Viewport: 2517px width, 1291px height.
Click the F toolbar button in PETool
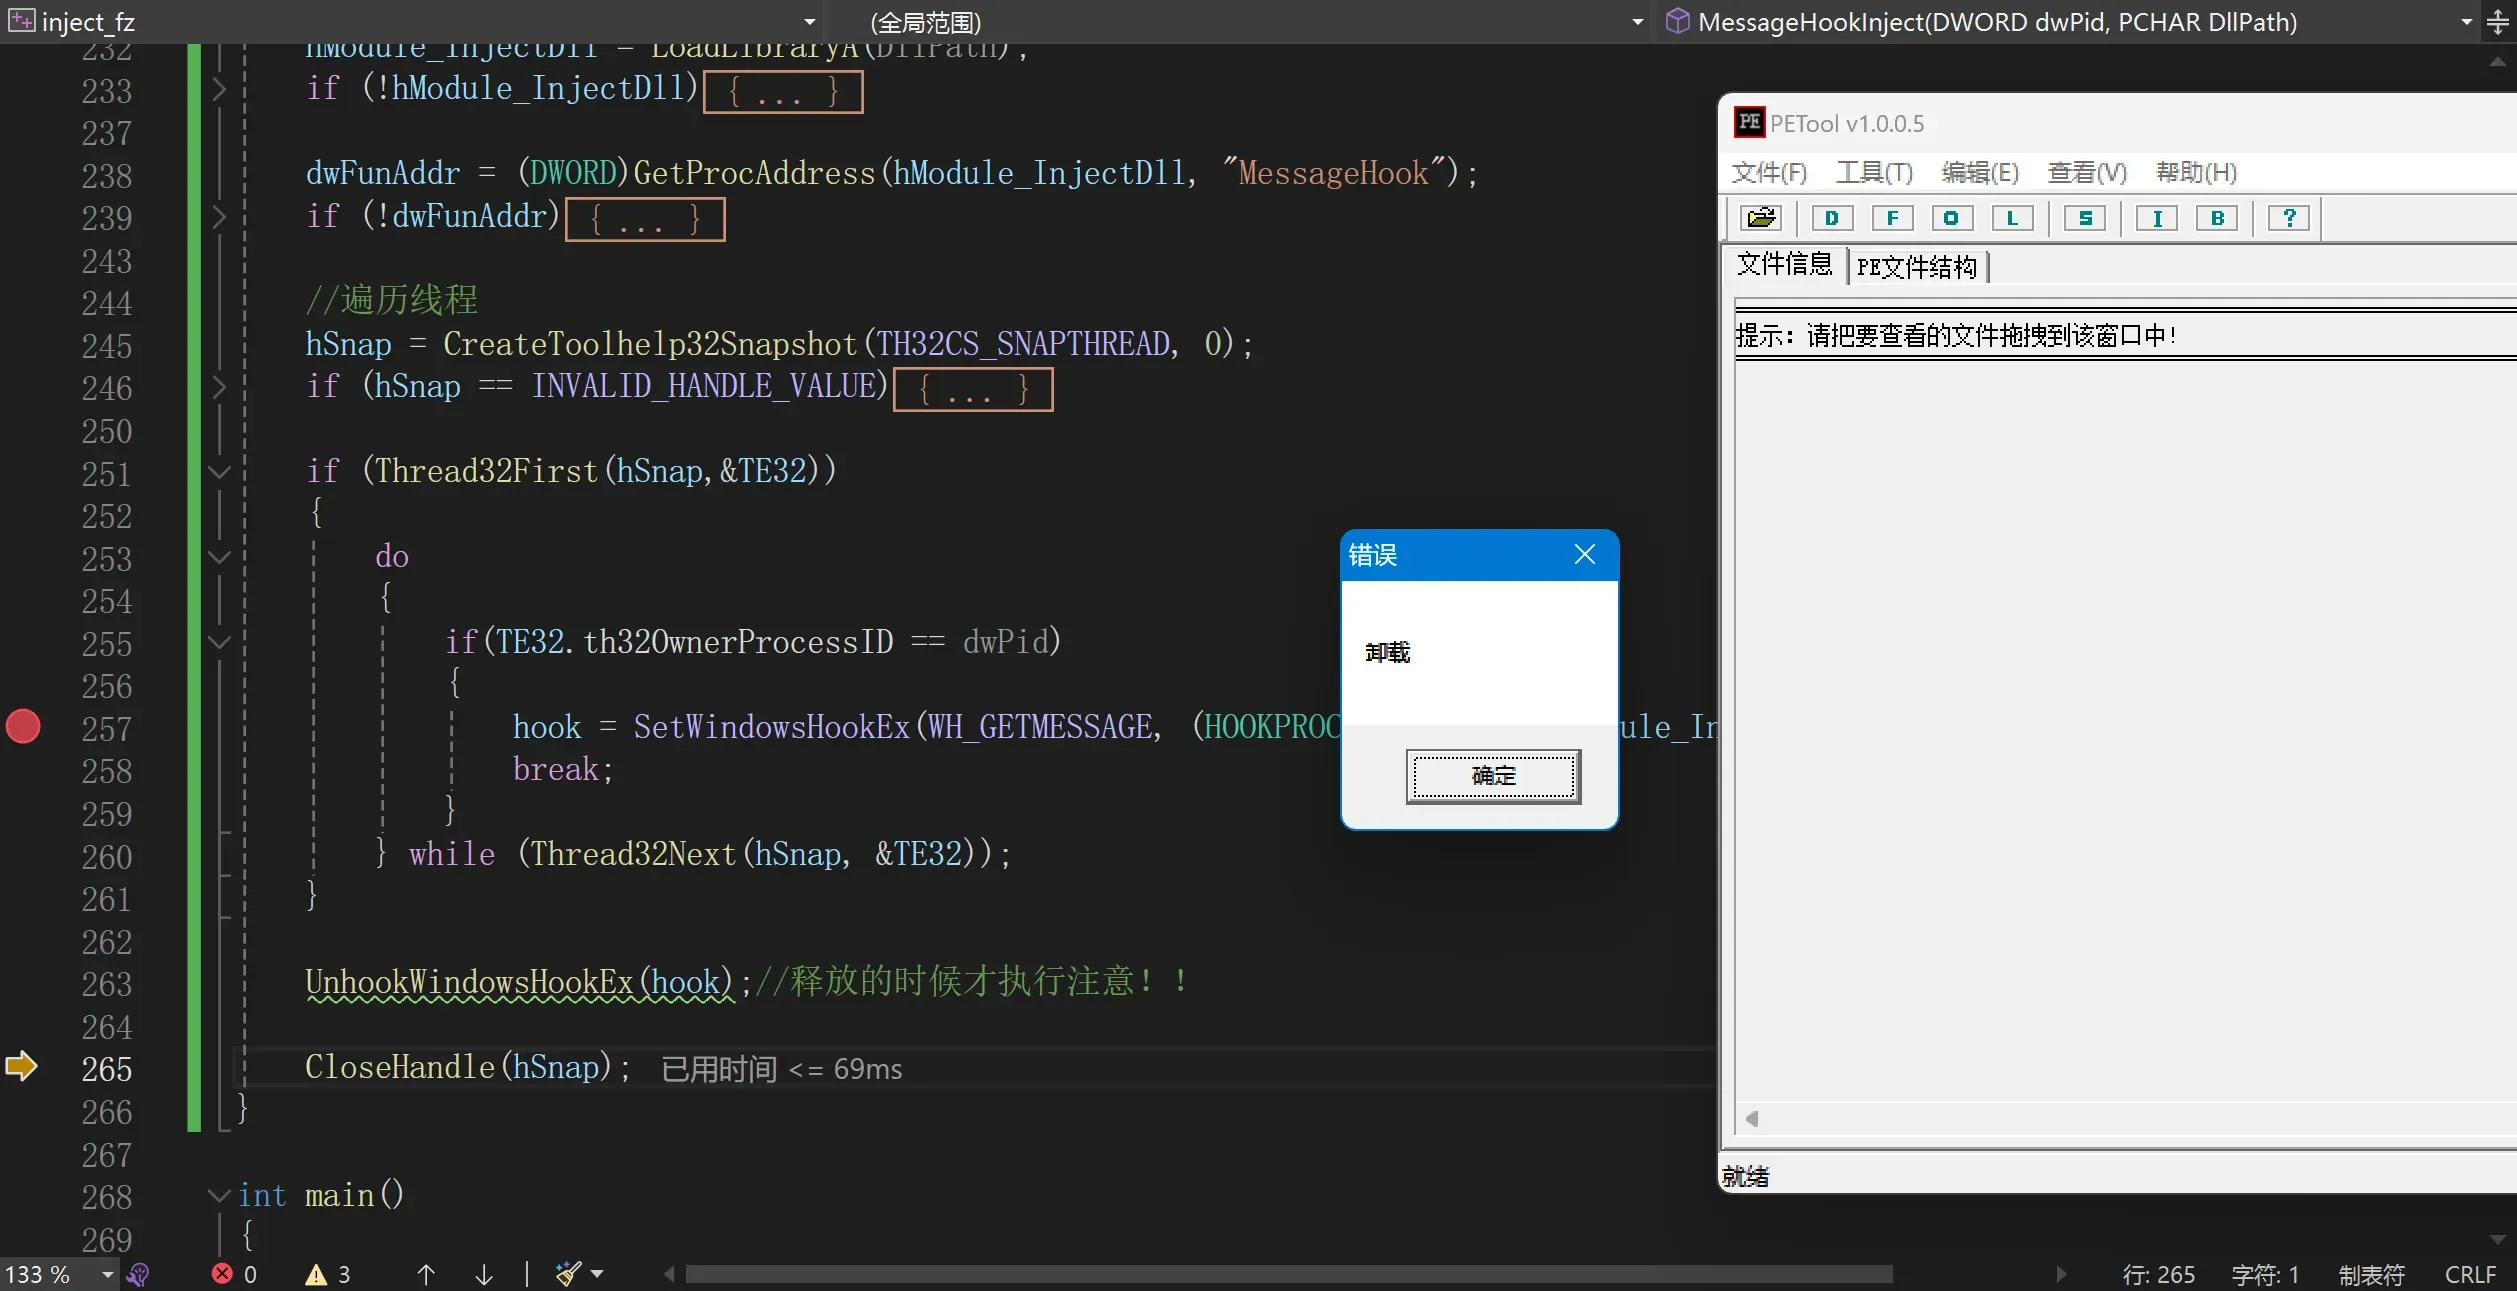1892,218
